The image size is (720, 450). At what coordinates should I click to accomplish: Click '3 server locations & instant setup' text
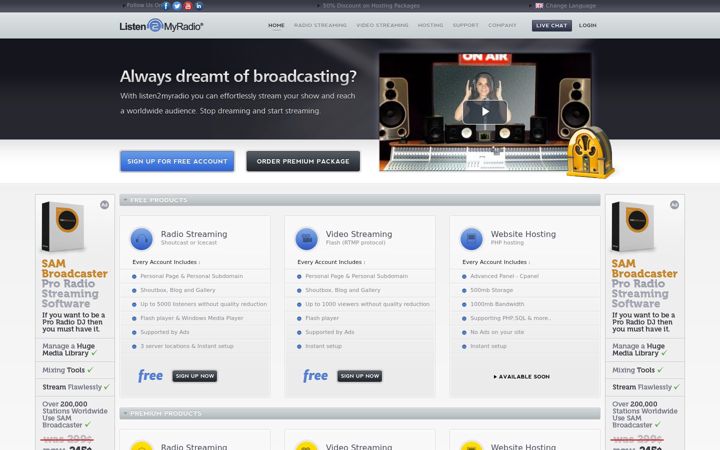[187, 346]
